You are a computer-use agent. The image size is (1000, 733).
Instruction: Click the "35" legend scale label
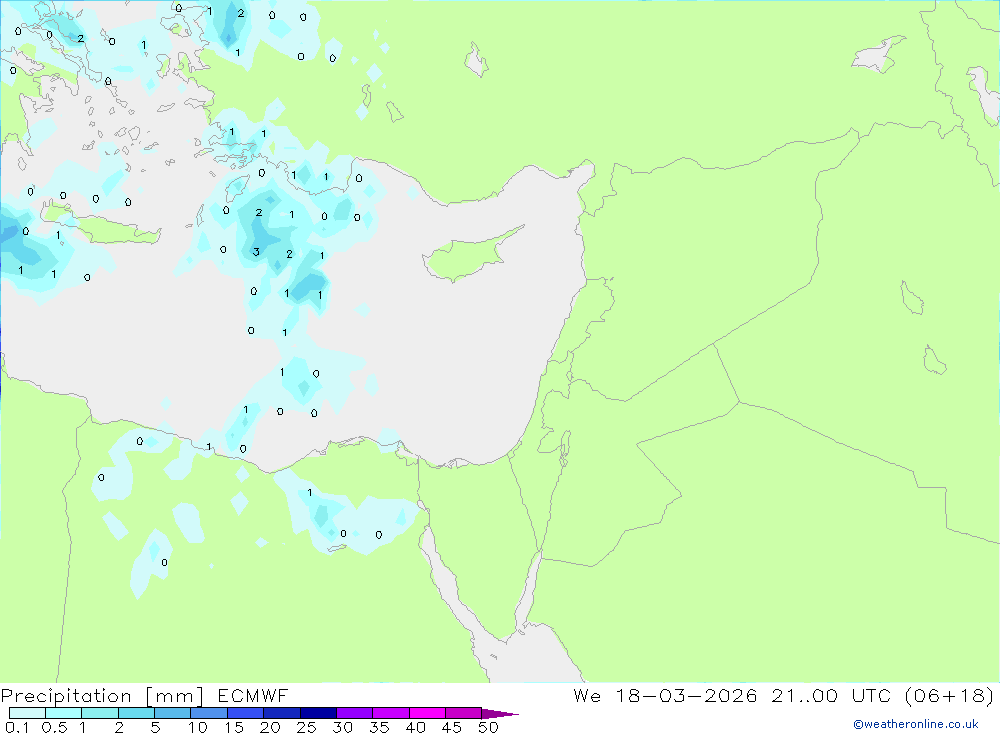click(x=379, y=727)
